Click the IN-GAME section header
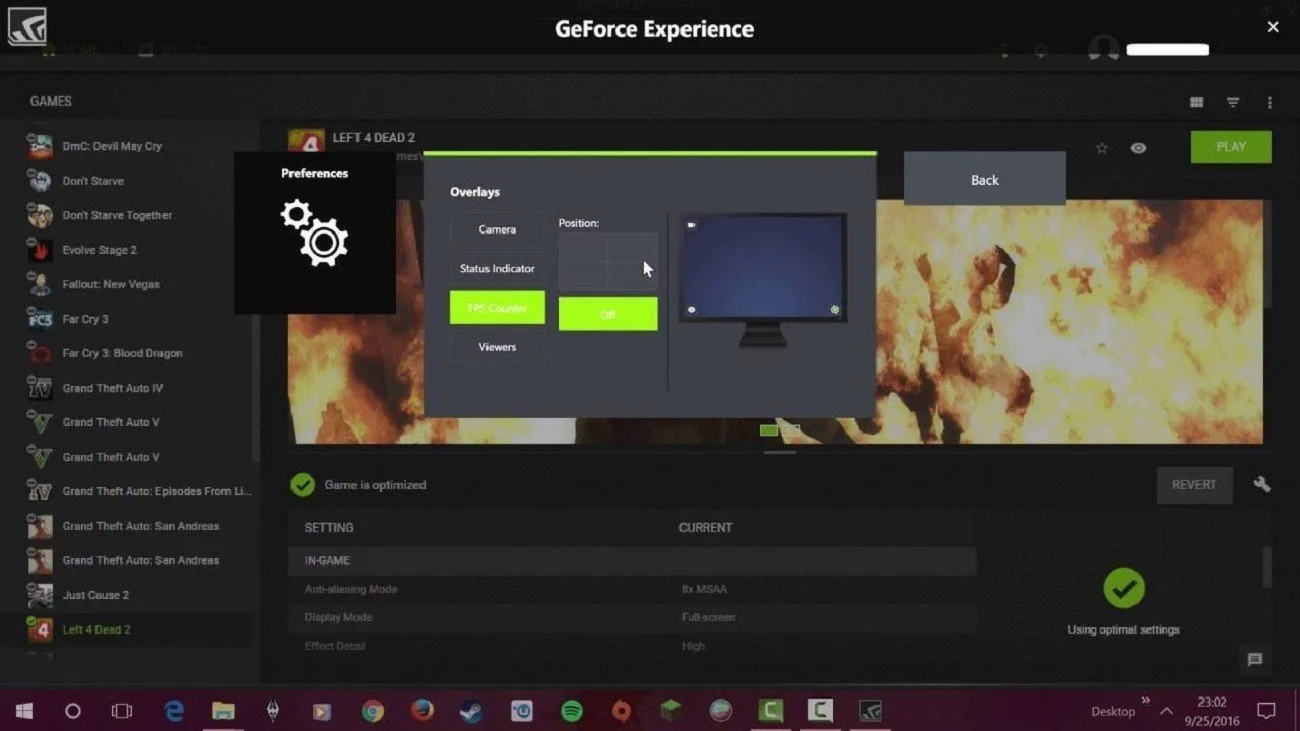Screen dimensions: 1300x731 pyautogui.click(x=632, y=561)
